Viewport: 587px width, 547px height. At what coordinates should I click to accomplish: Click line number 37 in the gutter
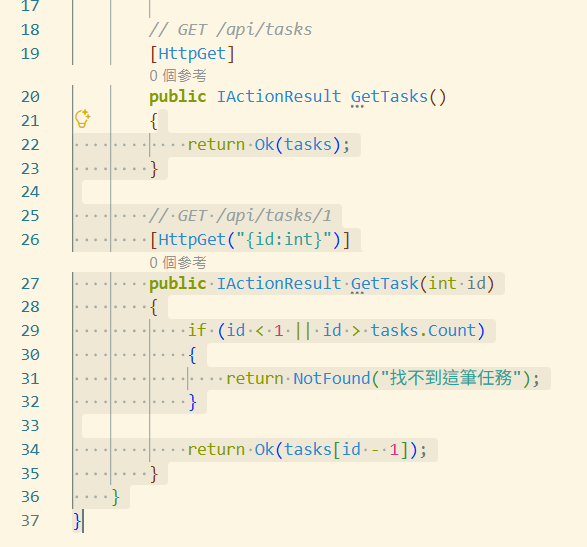[x=30, y=521]
